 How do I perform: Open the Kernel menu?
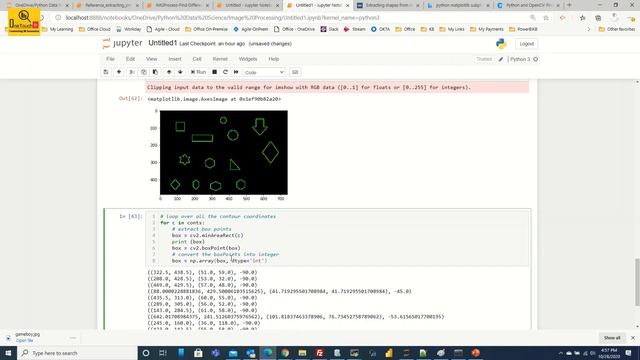pos(220,59)
